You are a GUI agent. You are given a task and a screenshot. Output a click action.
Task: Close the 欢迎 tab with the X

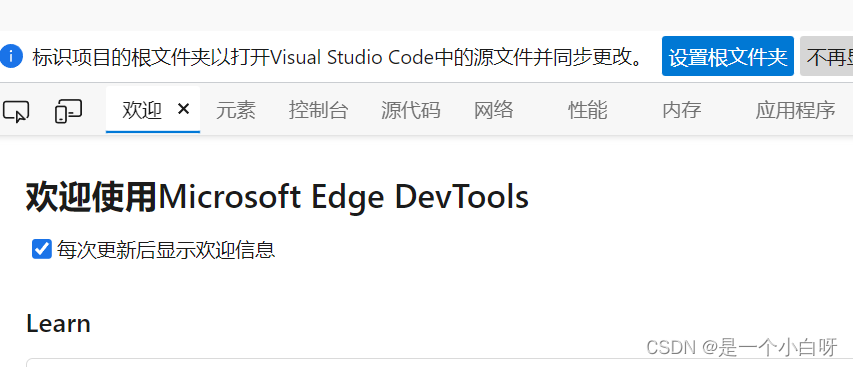tap(183, 109)
